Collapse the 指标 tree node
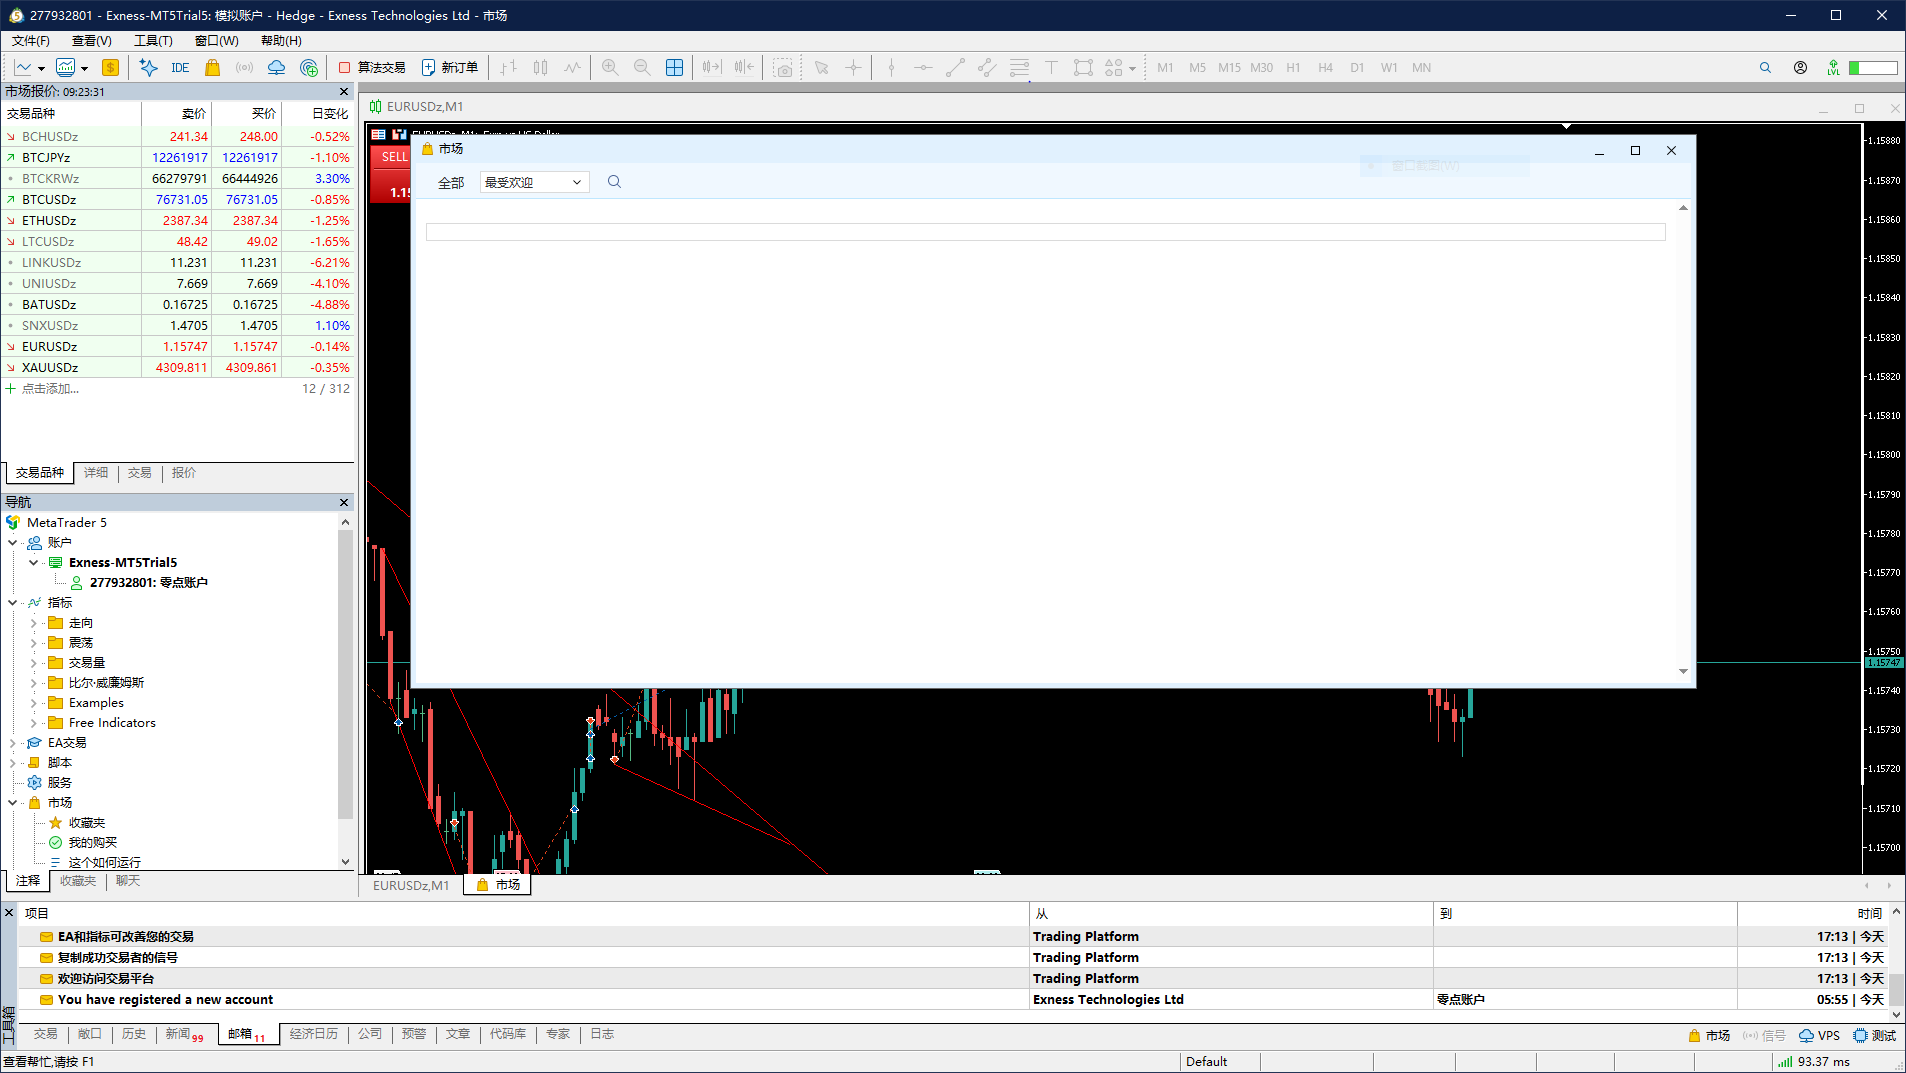 (12, 603)
